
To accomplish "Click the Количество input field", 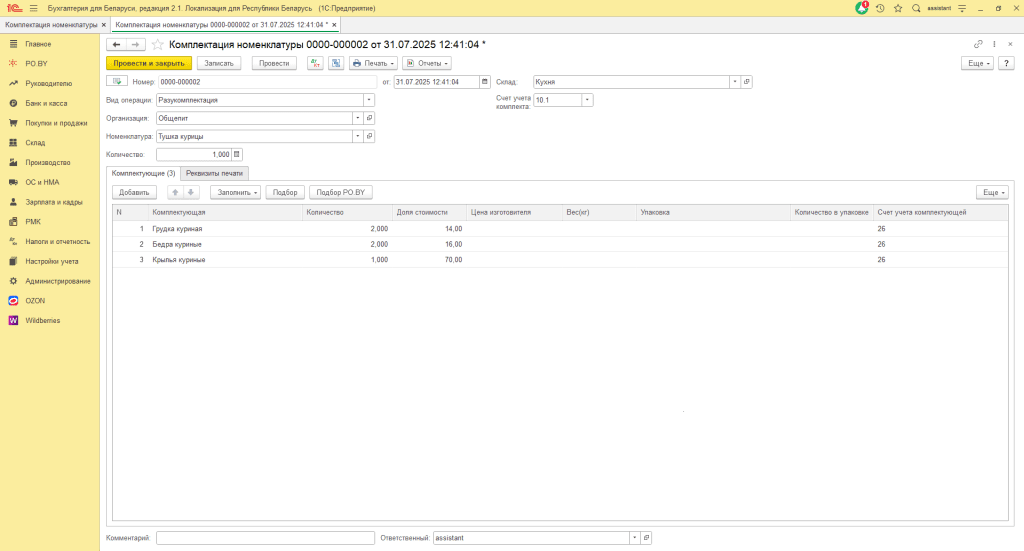I will [x=194, y=155].
